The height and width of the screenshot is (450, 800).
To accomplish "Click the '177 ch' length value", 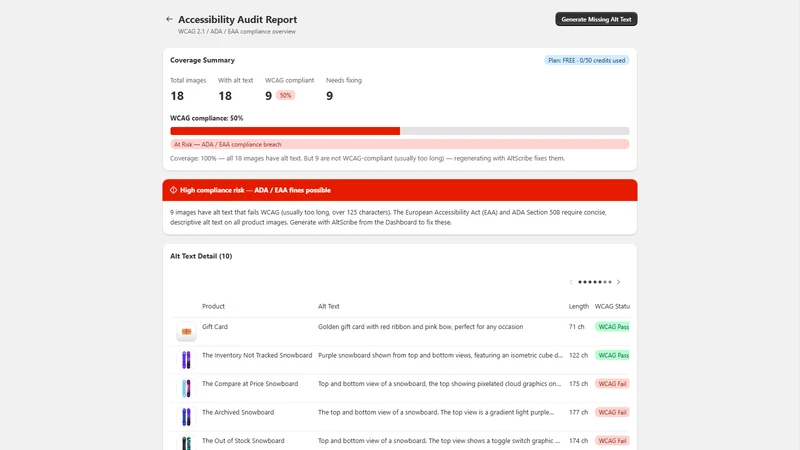I will coord(578,412).
